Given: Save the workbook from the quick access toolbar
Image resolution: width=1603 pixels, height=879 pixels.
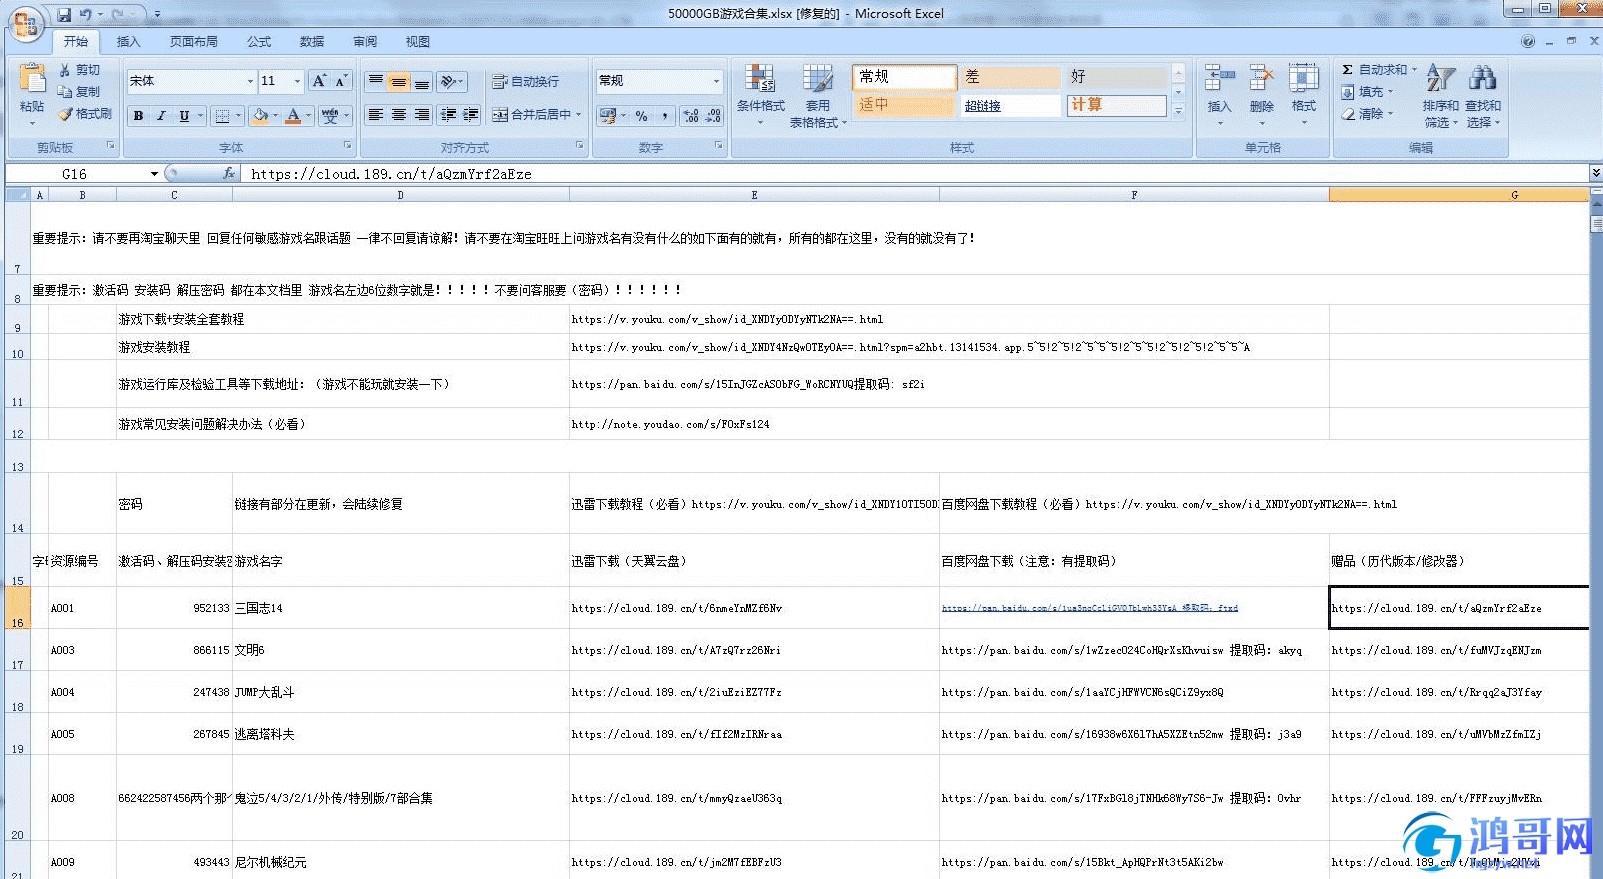Looking at the screenshot, I should tap(64, 14).
